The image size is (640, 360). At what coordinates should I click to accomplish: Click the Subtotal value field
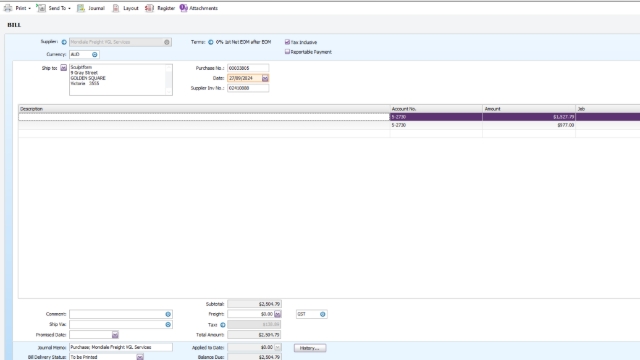254,304
